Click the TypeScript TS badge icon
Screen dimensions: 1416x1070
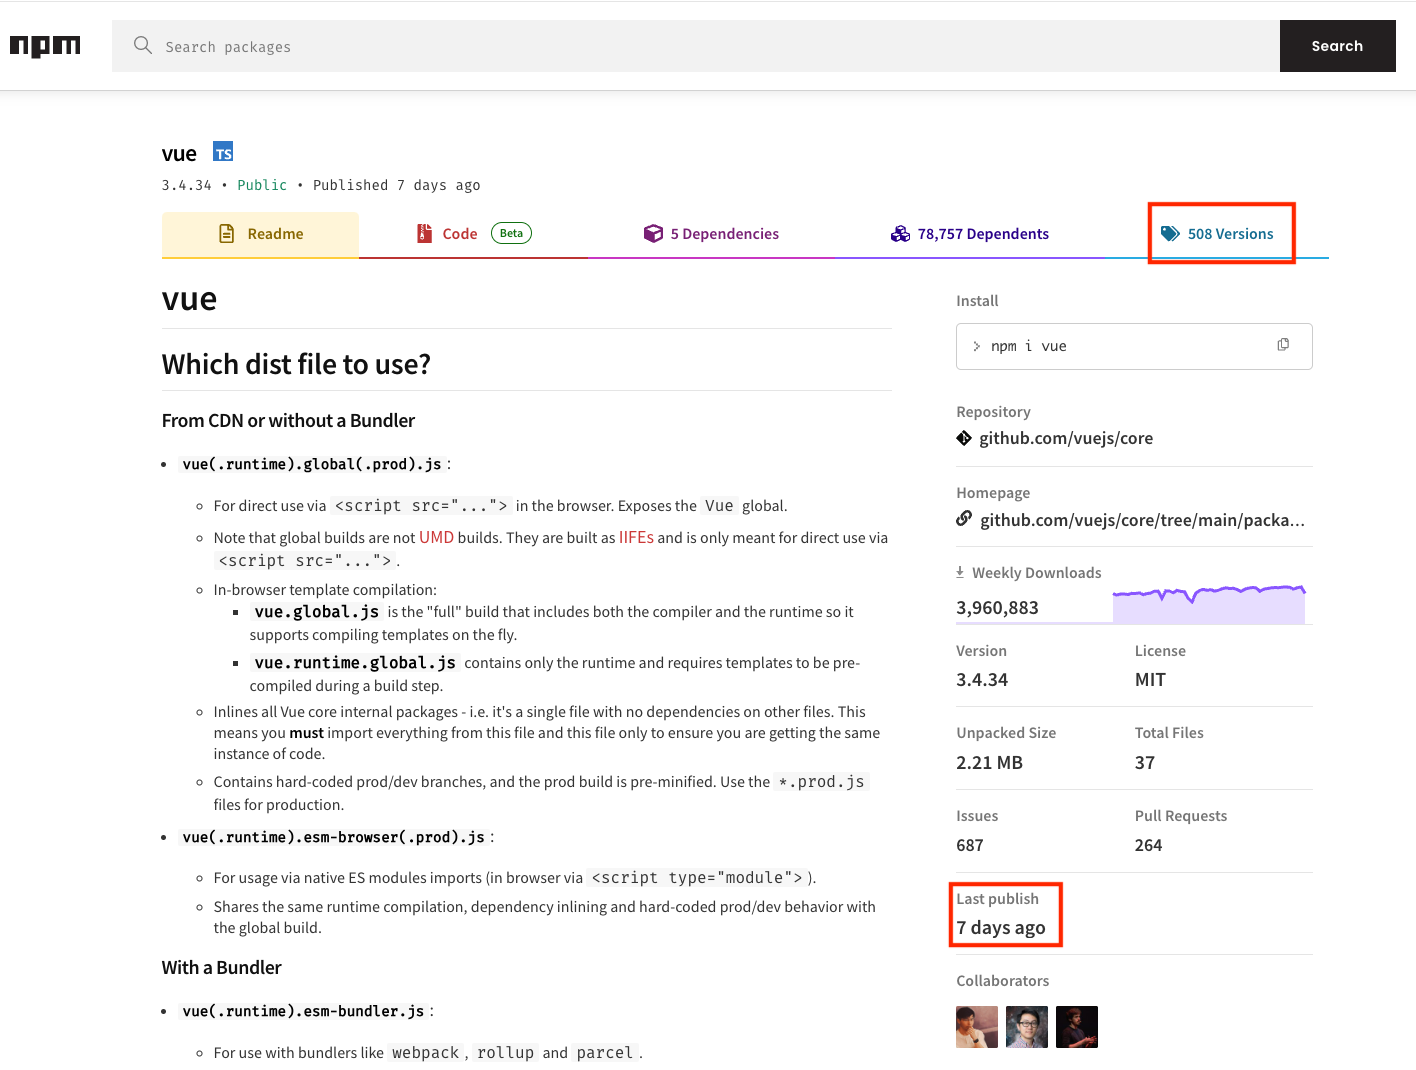tap(223, 152)
